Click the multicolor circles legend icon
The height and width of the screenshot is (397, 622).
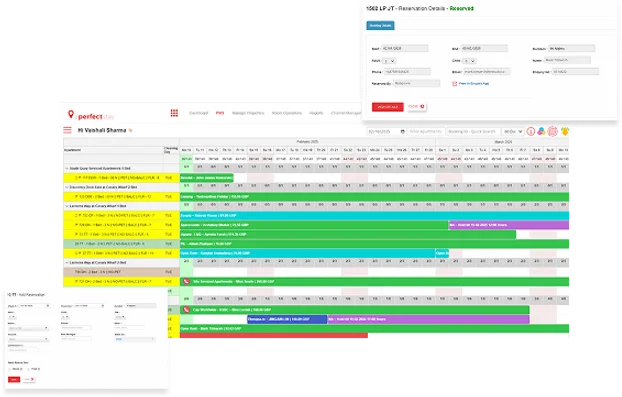[541, 131]
